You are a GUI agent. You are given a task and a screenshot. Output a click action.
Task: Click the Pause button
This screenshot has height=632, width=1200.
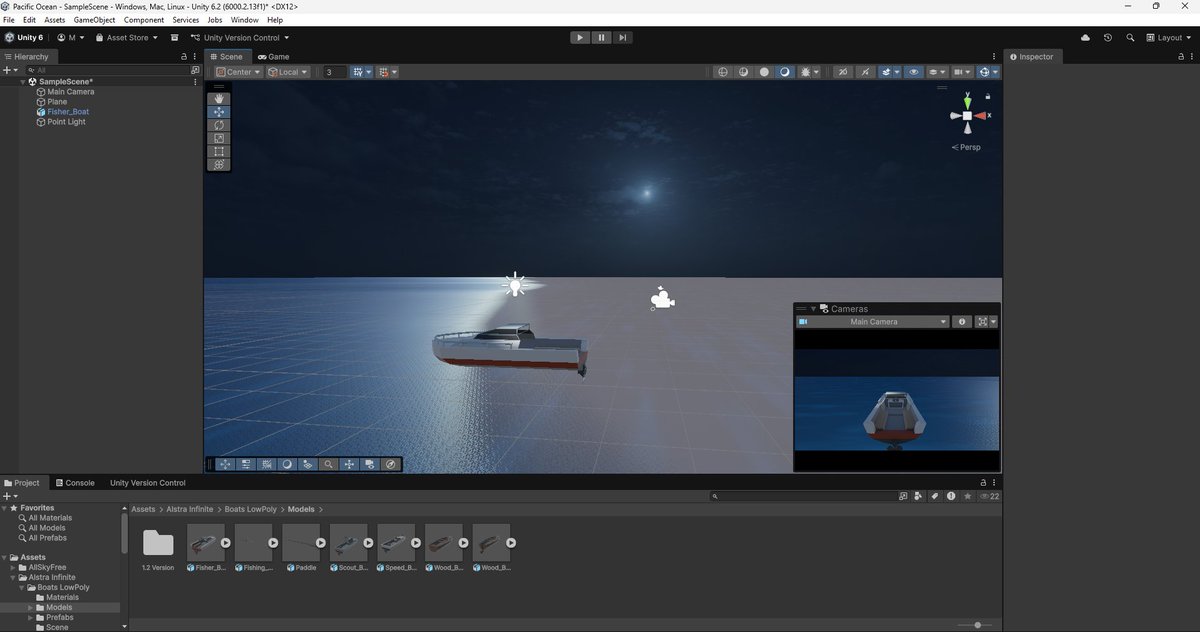pyautogui.click(x=601, y=37)
